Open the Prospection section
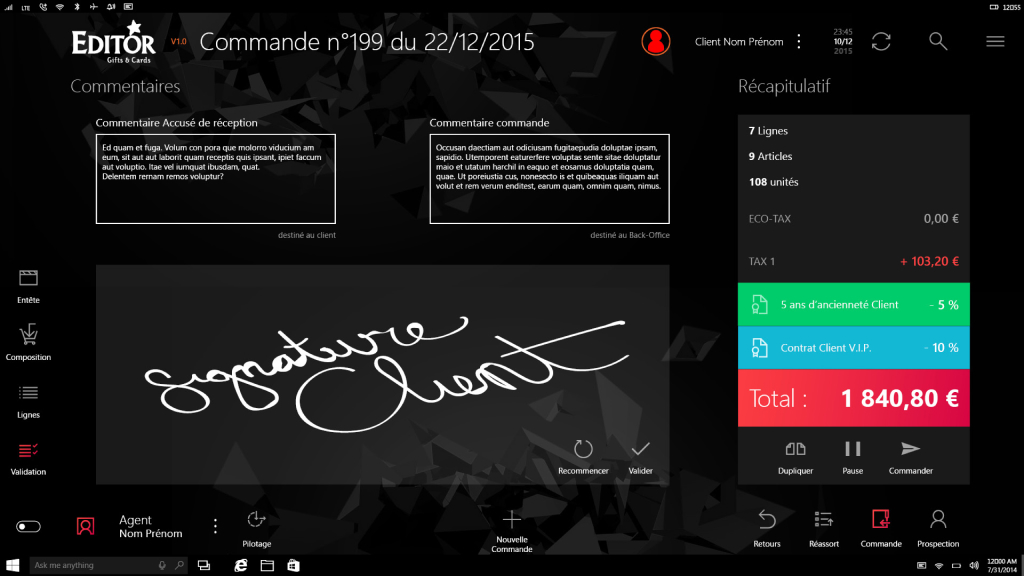Image resolution: width=1024 pixels, height=576 pixels. point(938,521)
